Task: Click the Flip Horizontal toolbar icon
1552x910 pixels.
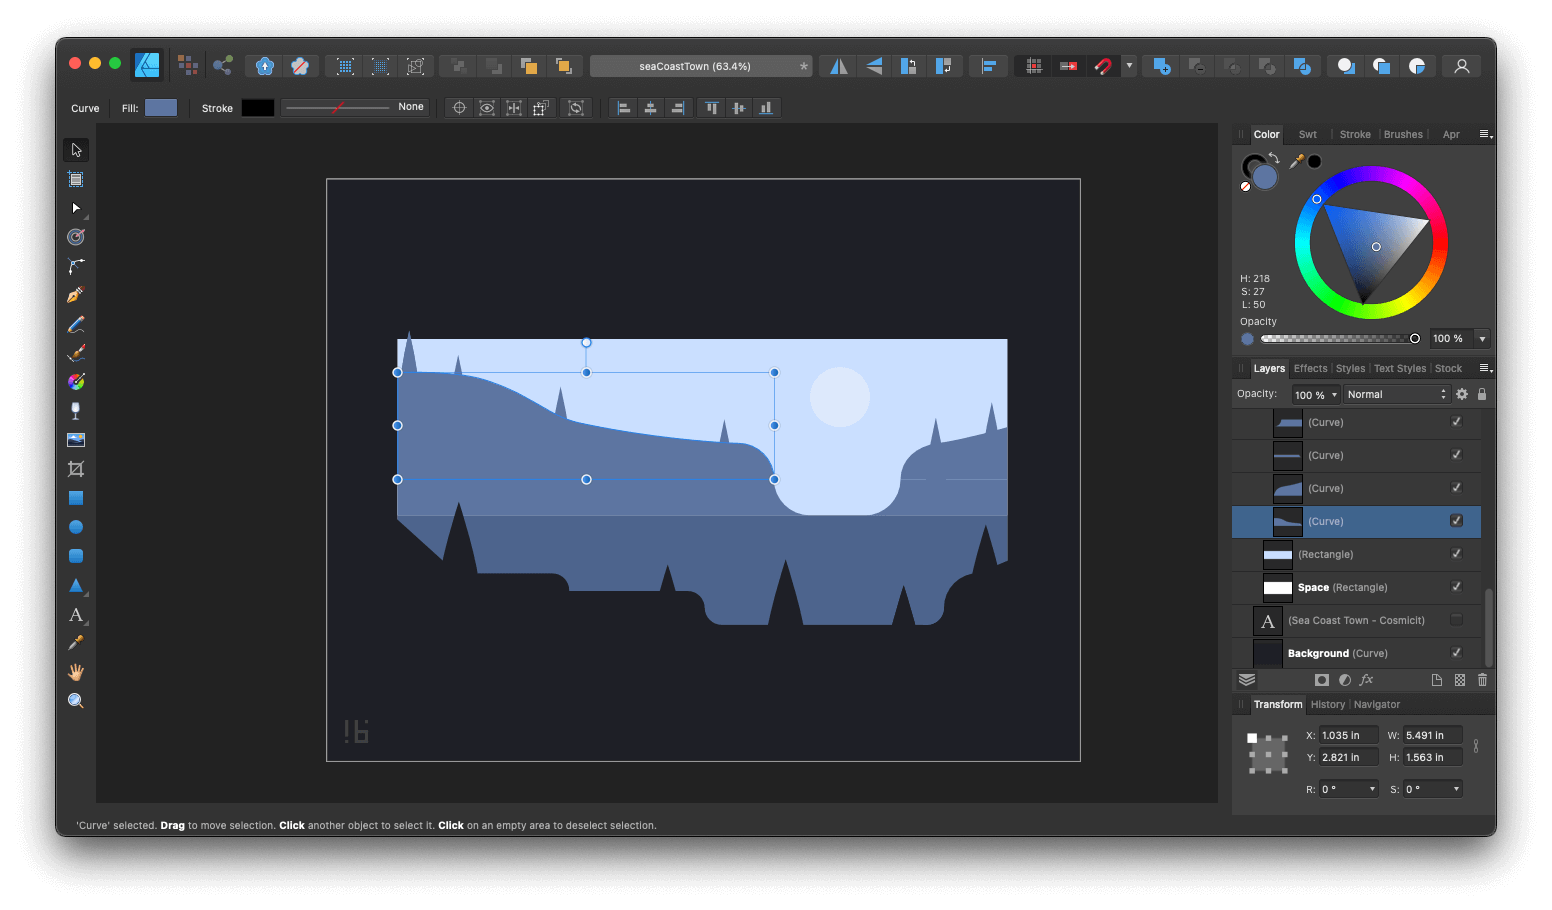Action: [837, 65]
